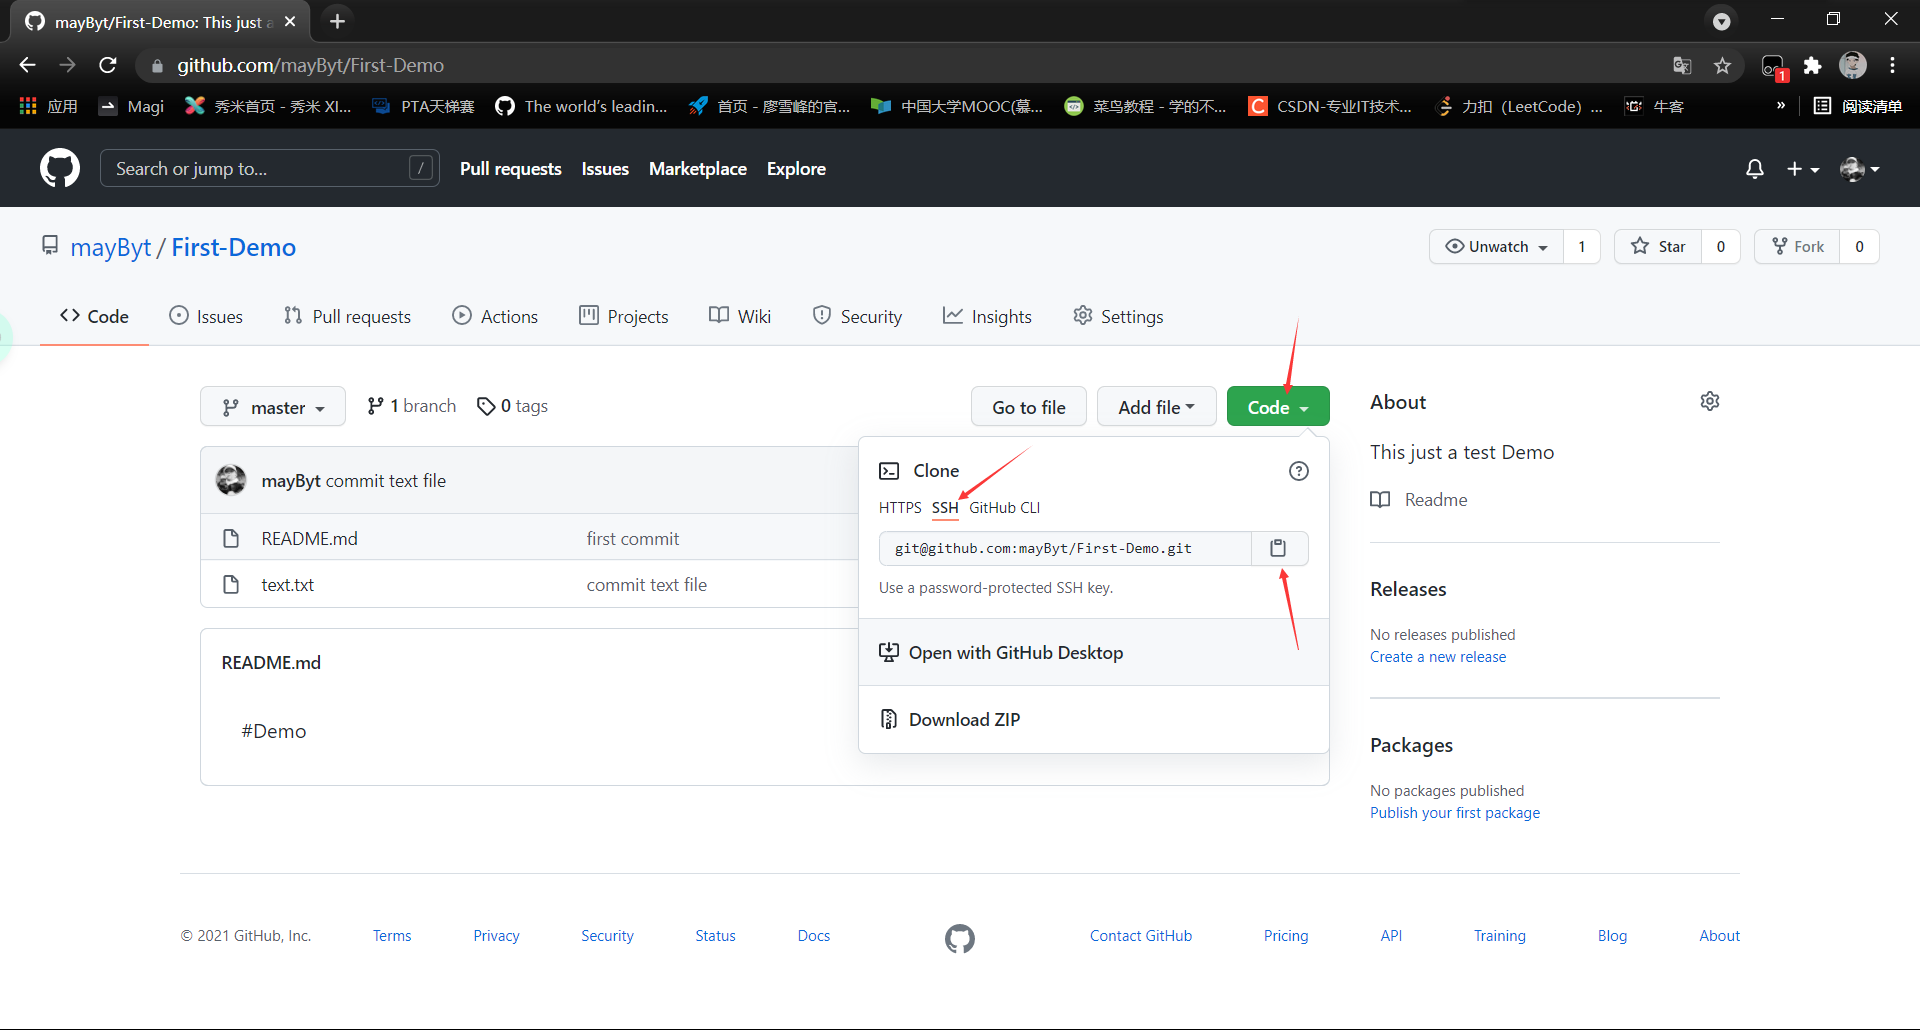Image resolution: width=1920 pixels, height=1030 pixels.
Task: Open the repository Security tab
Action: tap(857, 316)
